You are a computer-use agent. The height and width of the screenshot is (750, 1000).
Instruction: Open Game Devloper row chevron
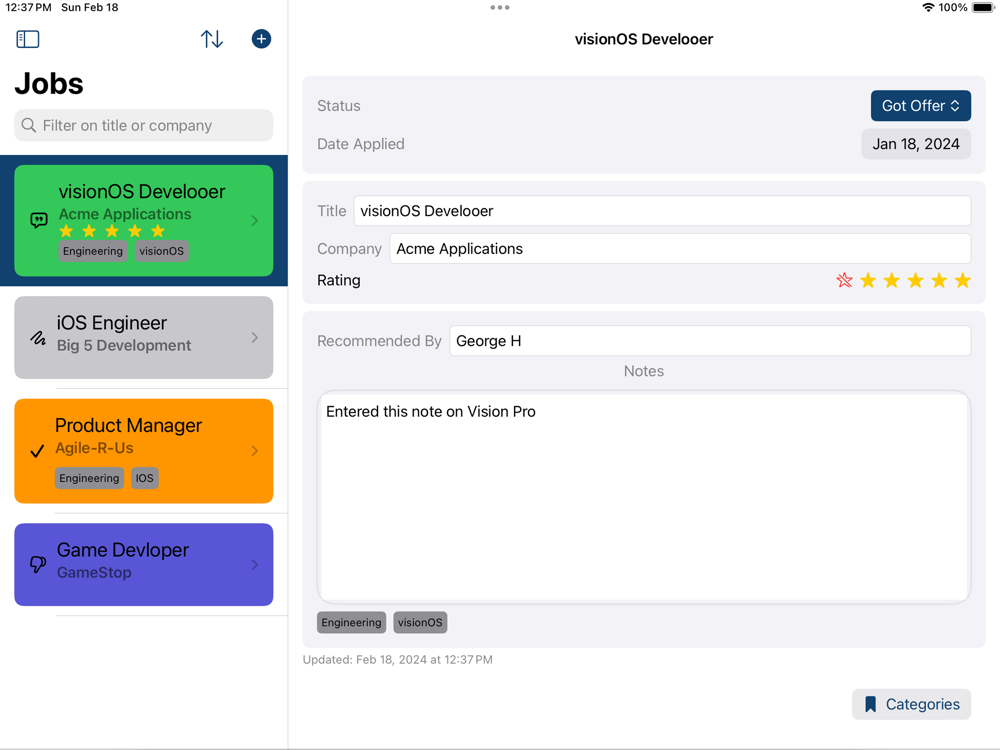pyautogui.click(x=254, y=564)
